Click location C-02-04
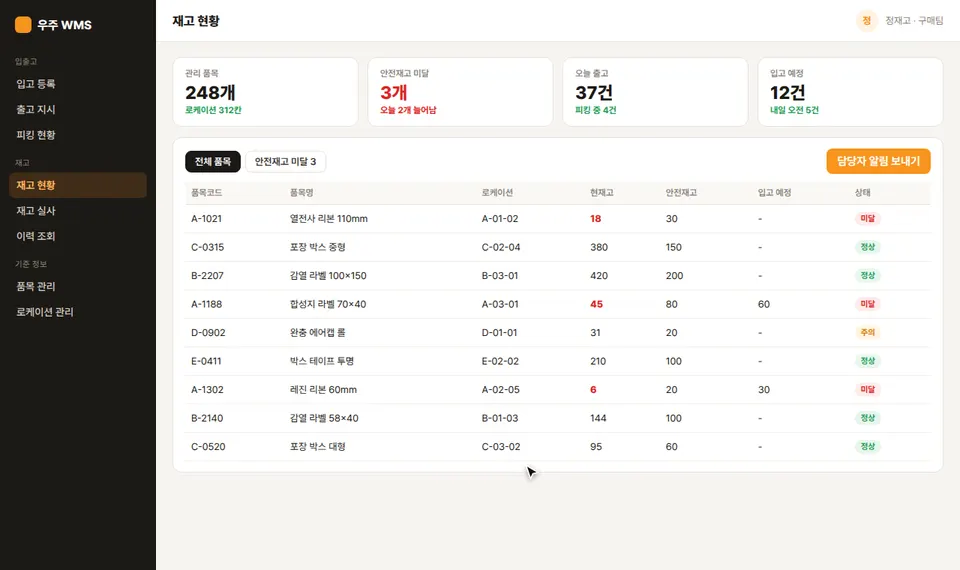960x570 pixels. 501,247
